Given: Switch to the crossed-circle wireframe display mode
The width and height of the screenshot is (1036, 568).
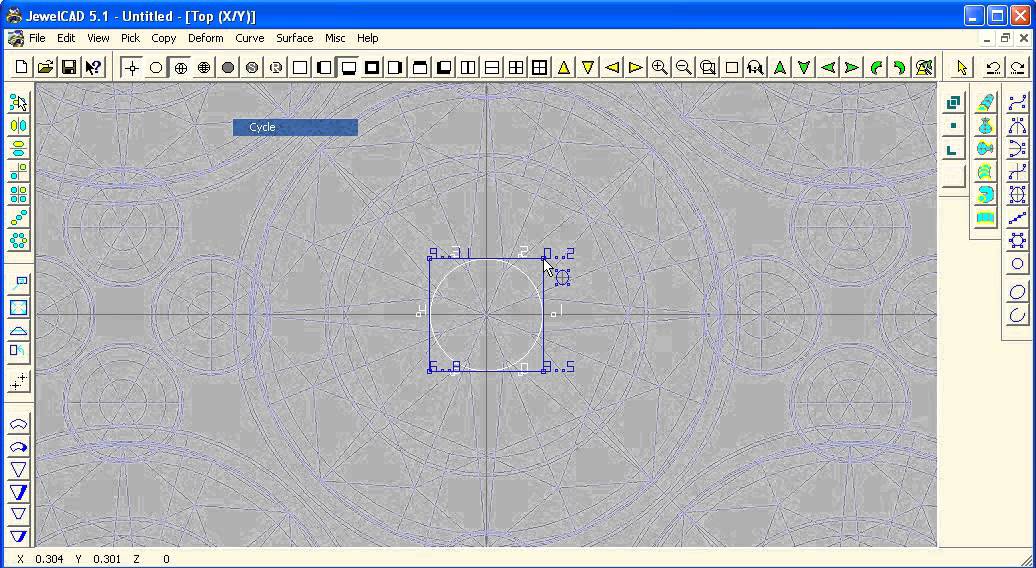Looking at the screenshot, I should tap(180, 67).
